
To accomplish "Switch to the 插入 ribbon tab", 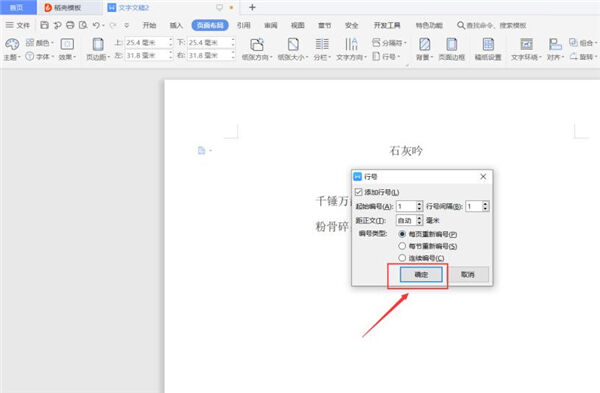I will [x=176, y=25].
